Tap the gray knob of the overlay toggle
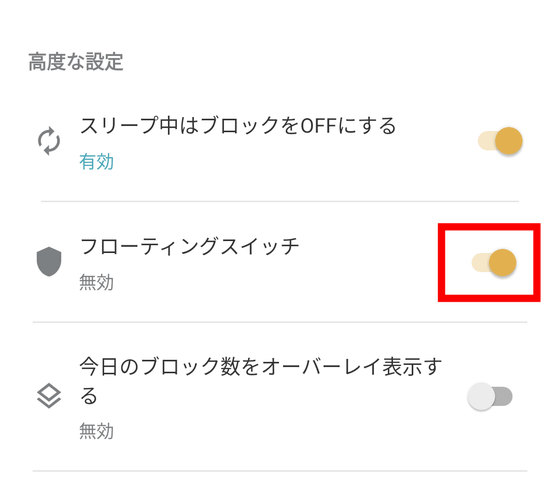Viewport: 560px width, 492px height. [x=481, y=396]
